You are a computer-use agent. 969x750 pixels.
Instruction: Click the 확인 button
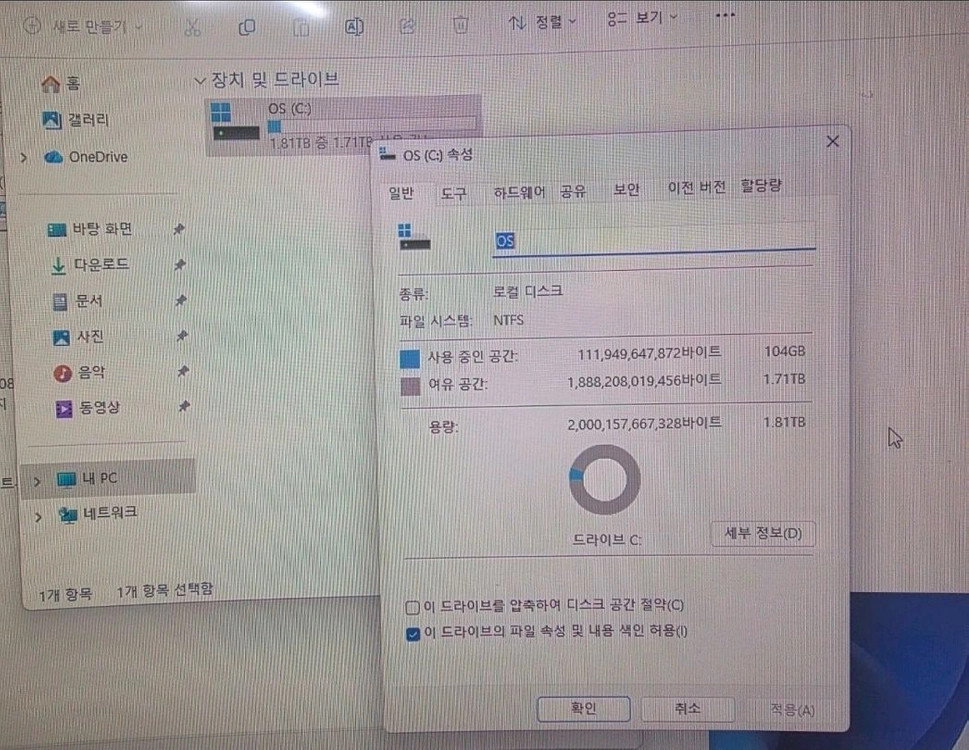pyautogui.click(x=584, y=709)
